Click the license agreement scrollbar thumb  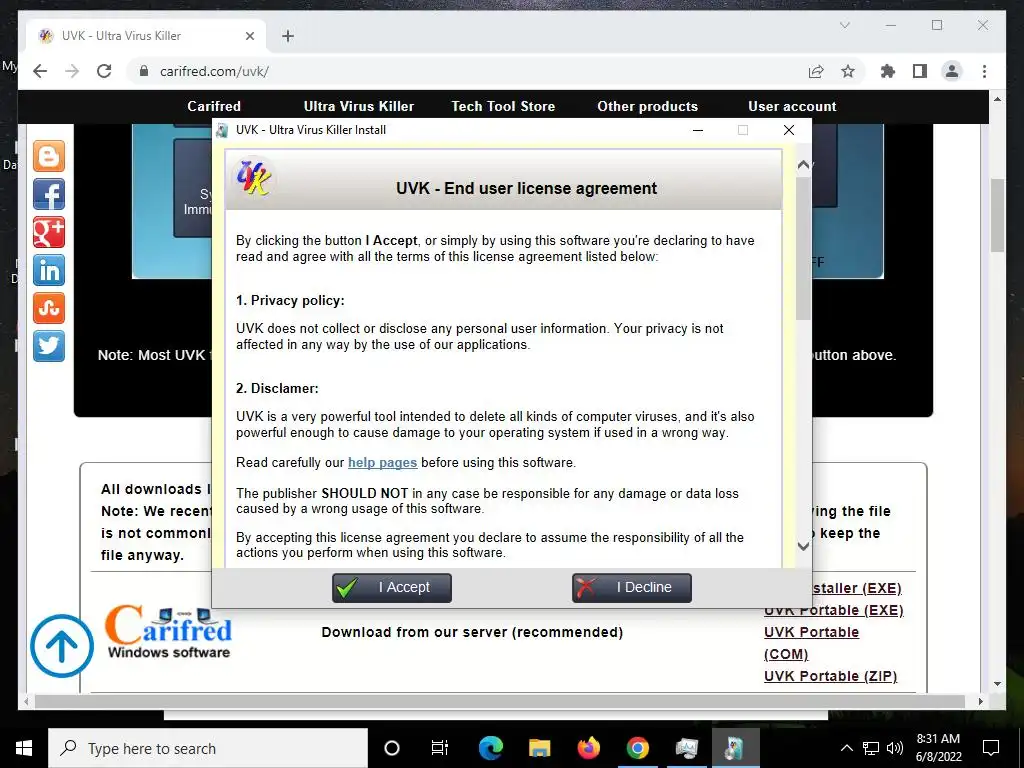pos(803,248)
